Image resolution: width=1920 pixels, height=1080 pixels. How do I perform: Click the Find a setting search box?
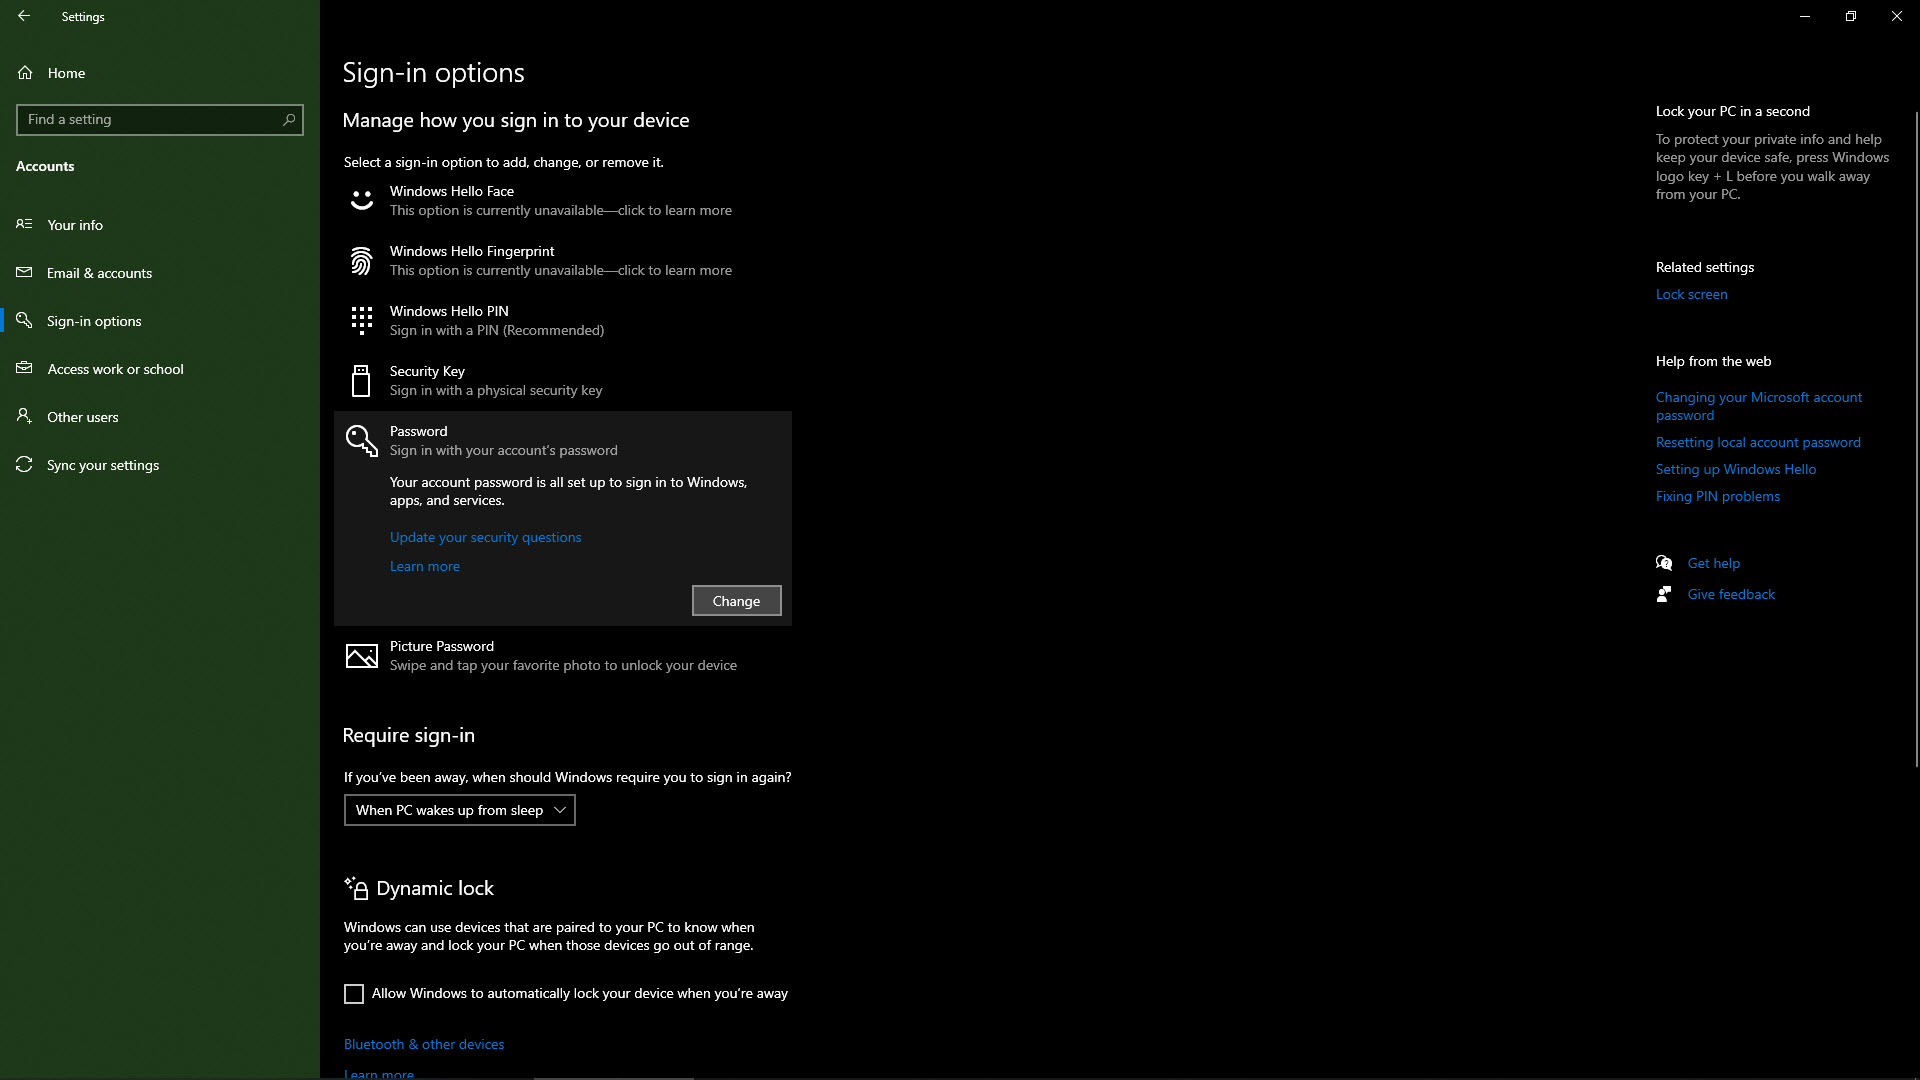click(160, 119)
